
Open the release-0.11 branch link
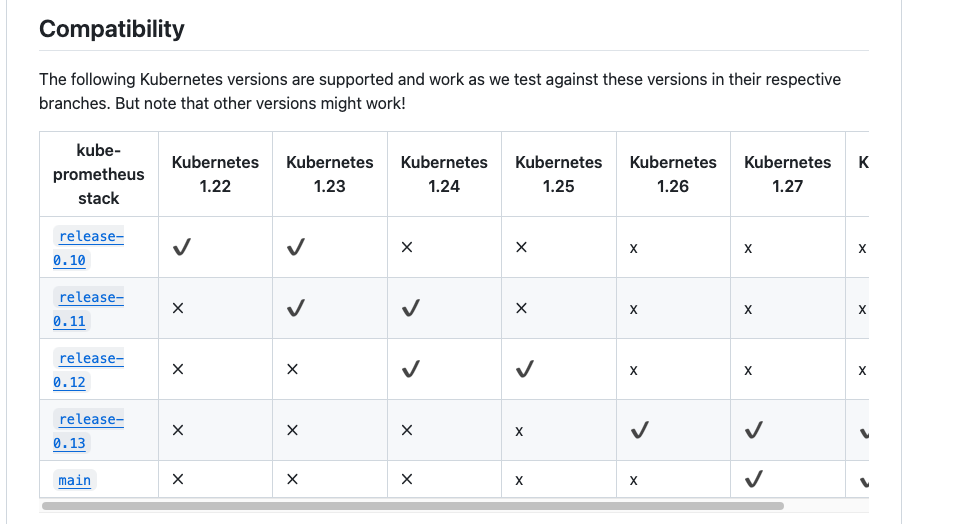click(x=89, y=309)
